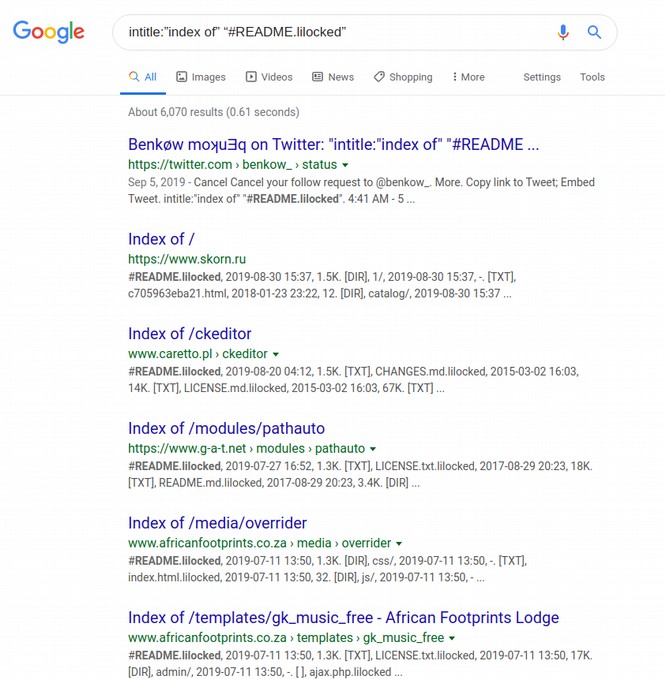Viewport: 665px width, 679px height.
Task: Click the blue search magnifier icon
Action: [x=594, y=32]
